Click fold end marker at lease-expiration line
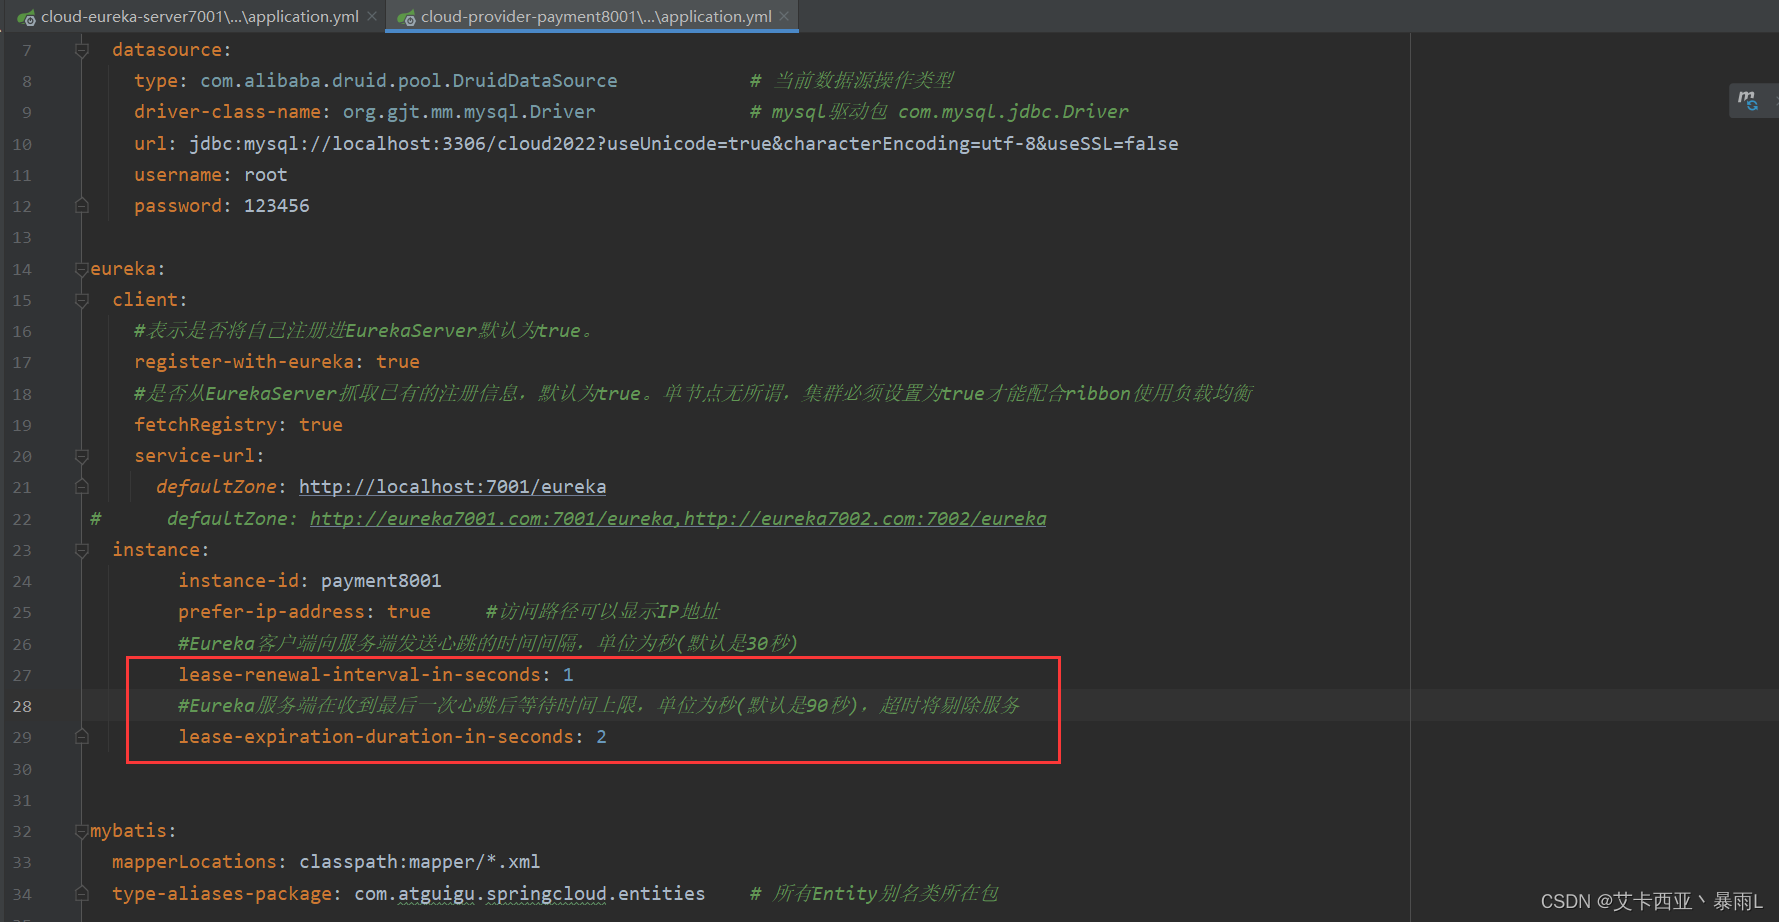The height and width of the screenshot is (922, 1779). 82,737
